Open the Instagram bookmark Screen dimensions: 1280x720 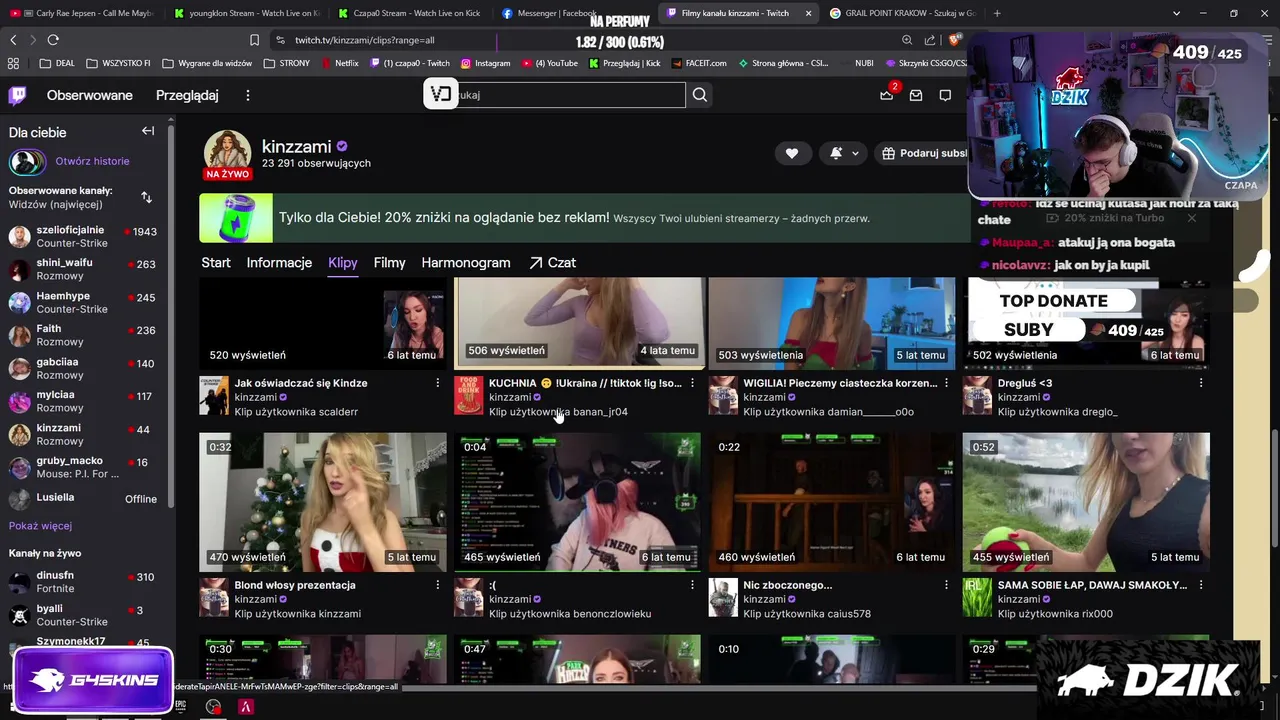click(485, 63)
